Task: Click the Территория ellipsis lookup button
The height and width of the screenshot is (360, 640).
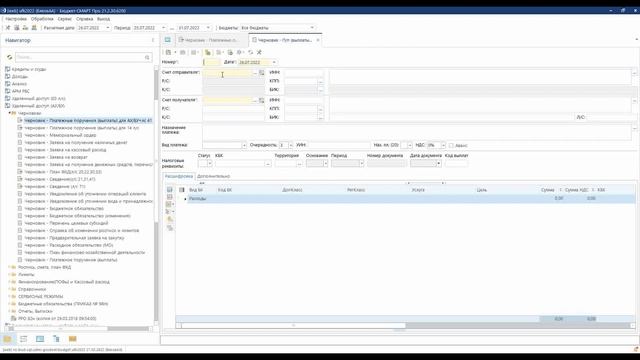Action: click(299, 164)
